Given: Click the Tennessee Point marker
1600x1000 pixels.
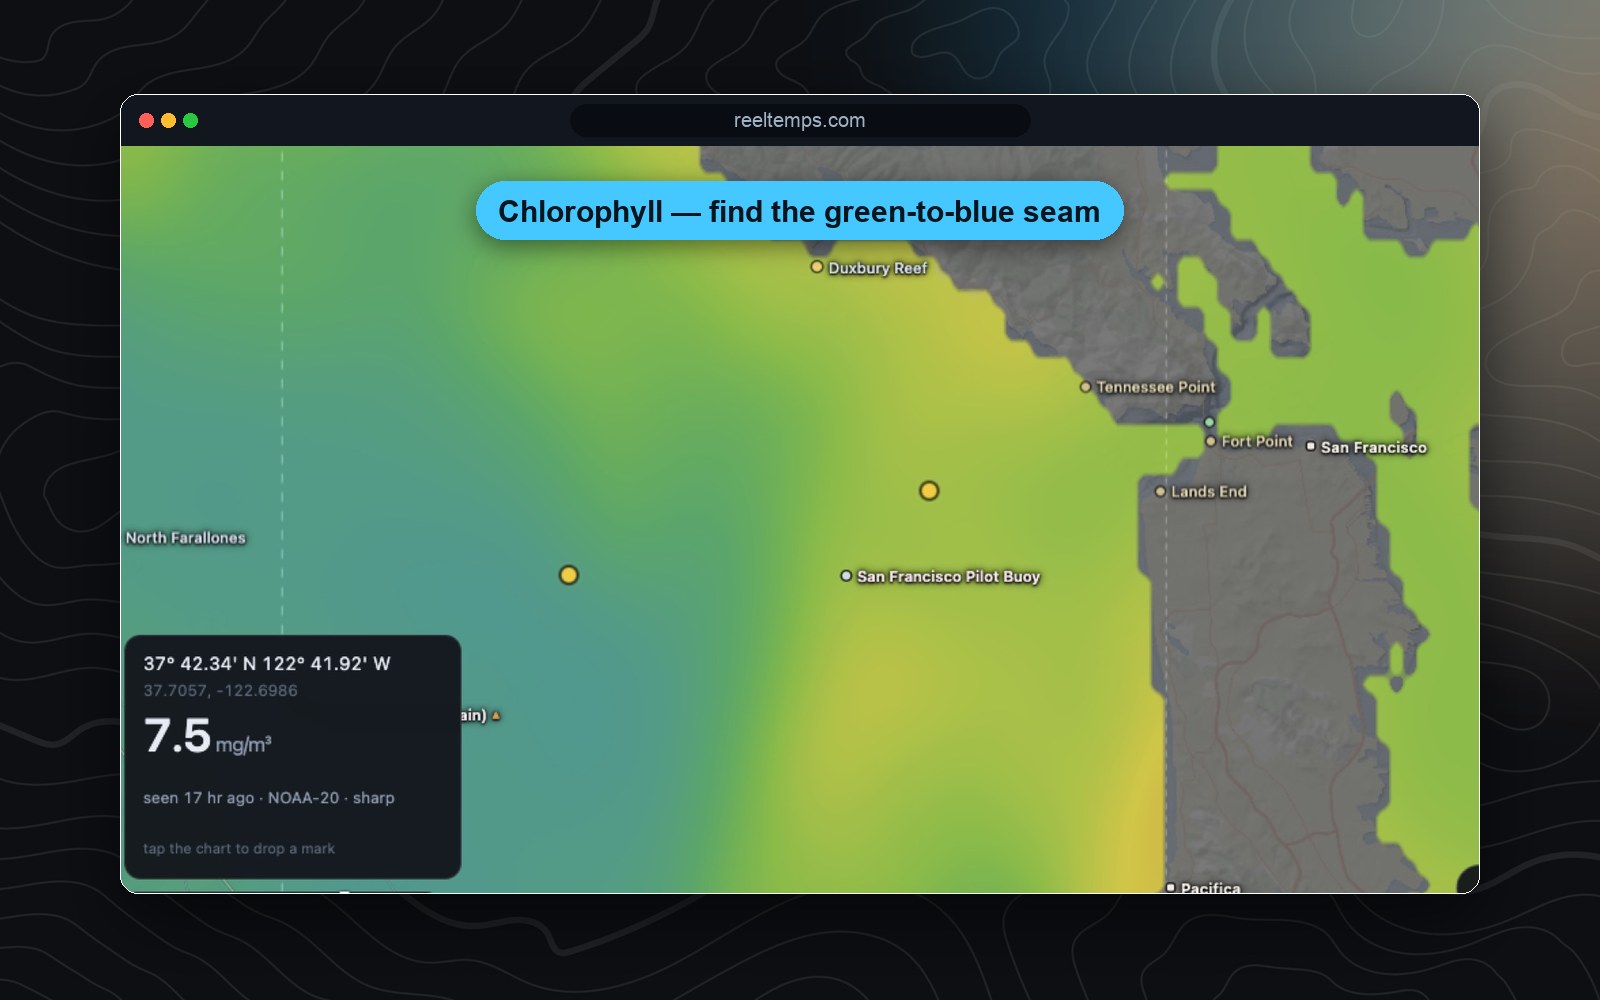Looking at the screenshot, I should pos(1085,387).
